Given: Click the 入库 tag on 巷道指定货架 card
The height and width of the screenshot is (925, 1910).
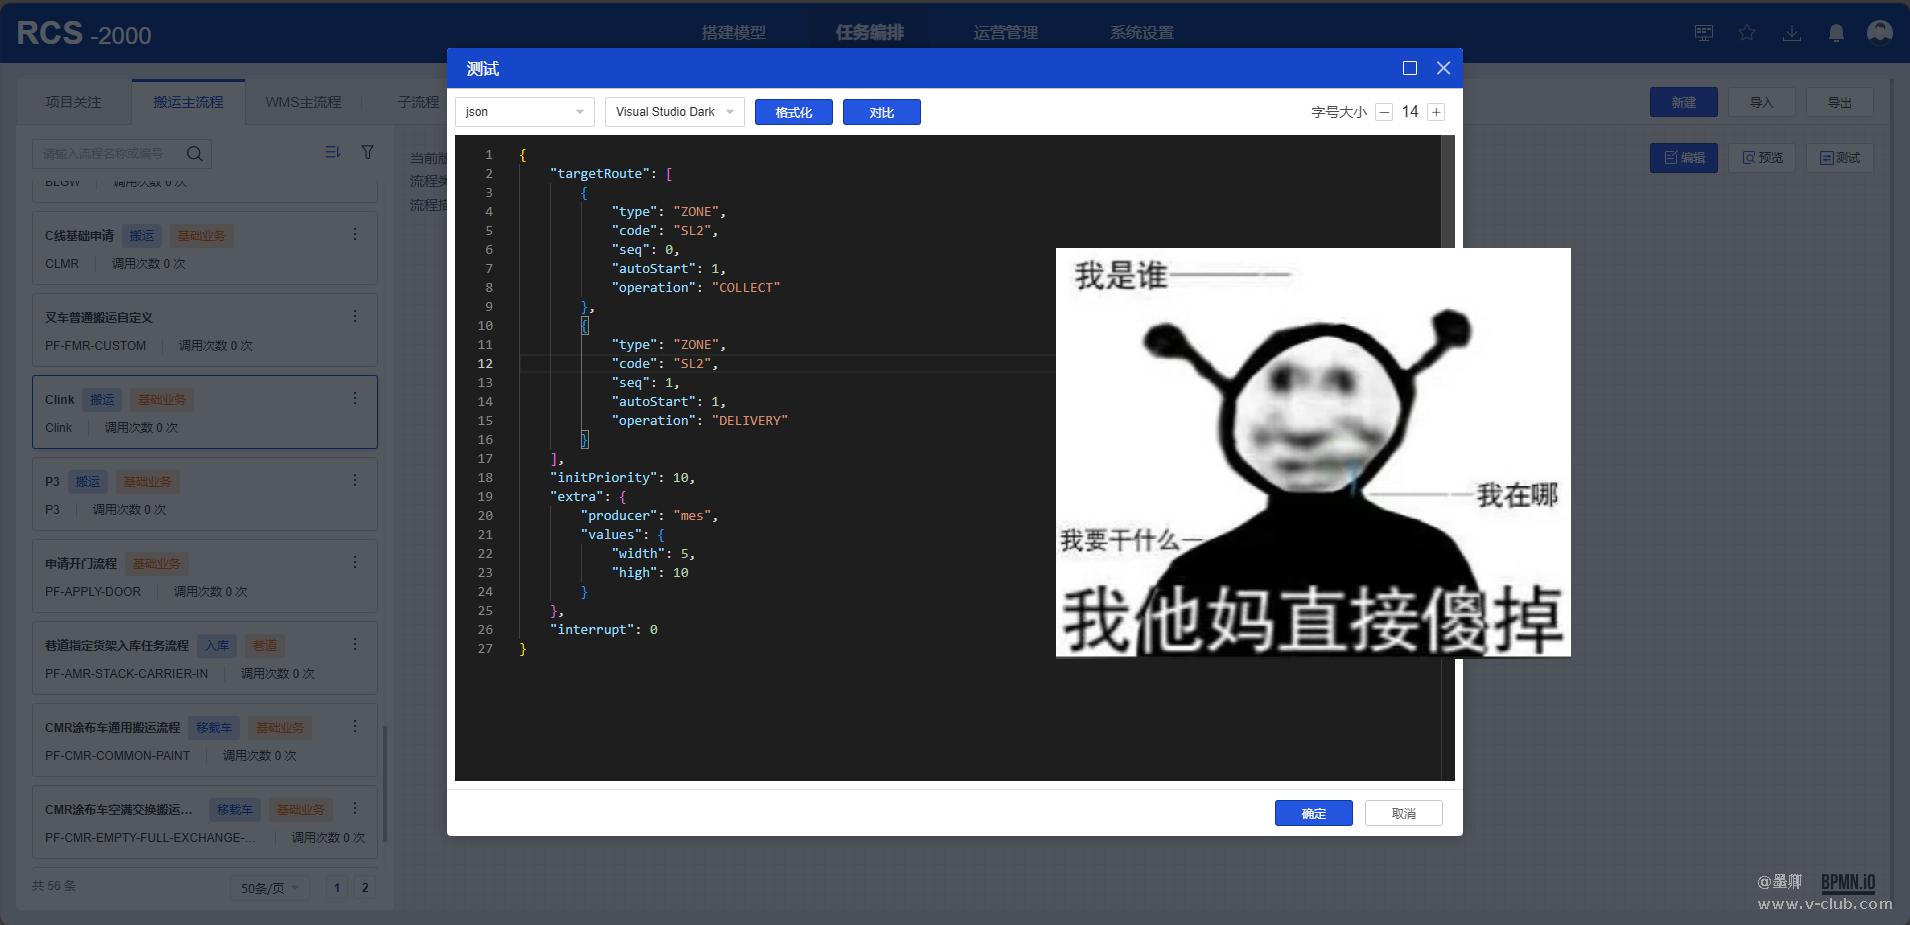Looking at the screenshot, I should (217, 646).
